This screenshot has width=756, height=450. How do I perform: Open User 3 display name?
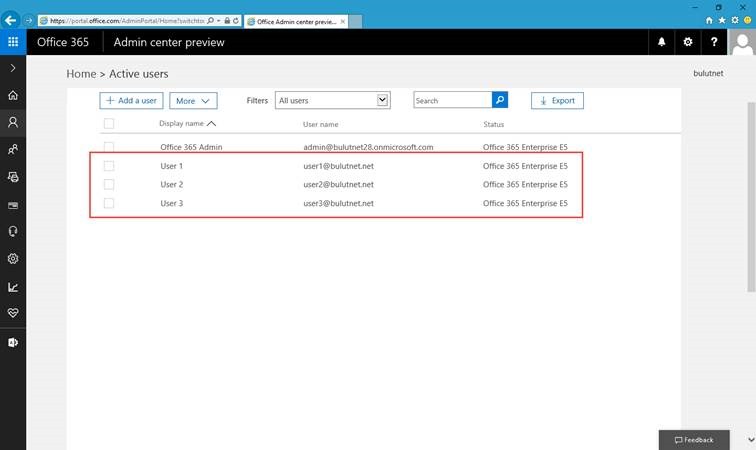coord(172,203)
